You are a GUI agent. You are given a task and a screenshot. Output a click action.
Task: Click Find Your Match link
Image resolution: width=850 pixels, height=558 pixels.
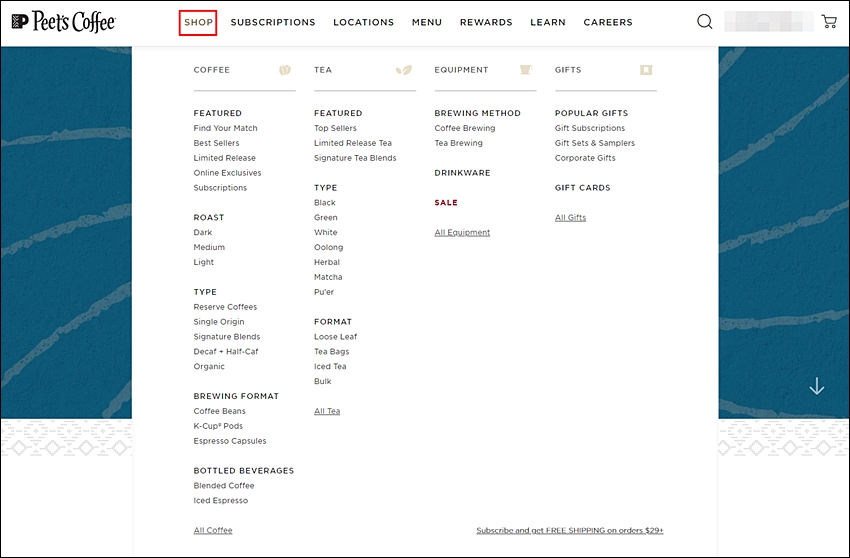click(x=226, y=128)
